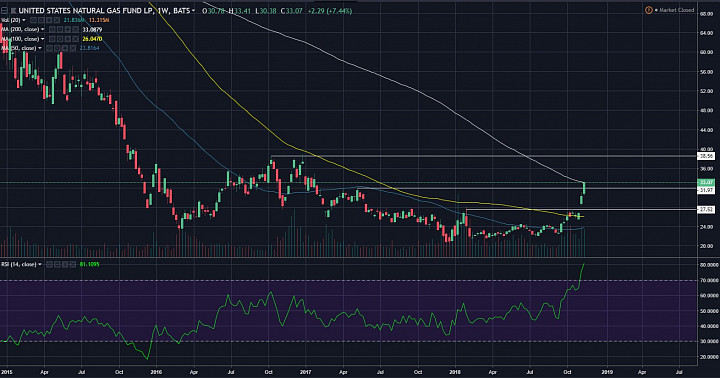
Task: Click the orange Market Closed status icon
Action: tap(648, 10)
